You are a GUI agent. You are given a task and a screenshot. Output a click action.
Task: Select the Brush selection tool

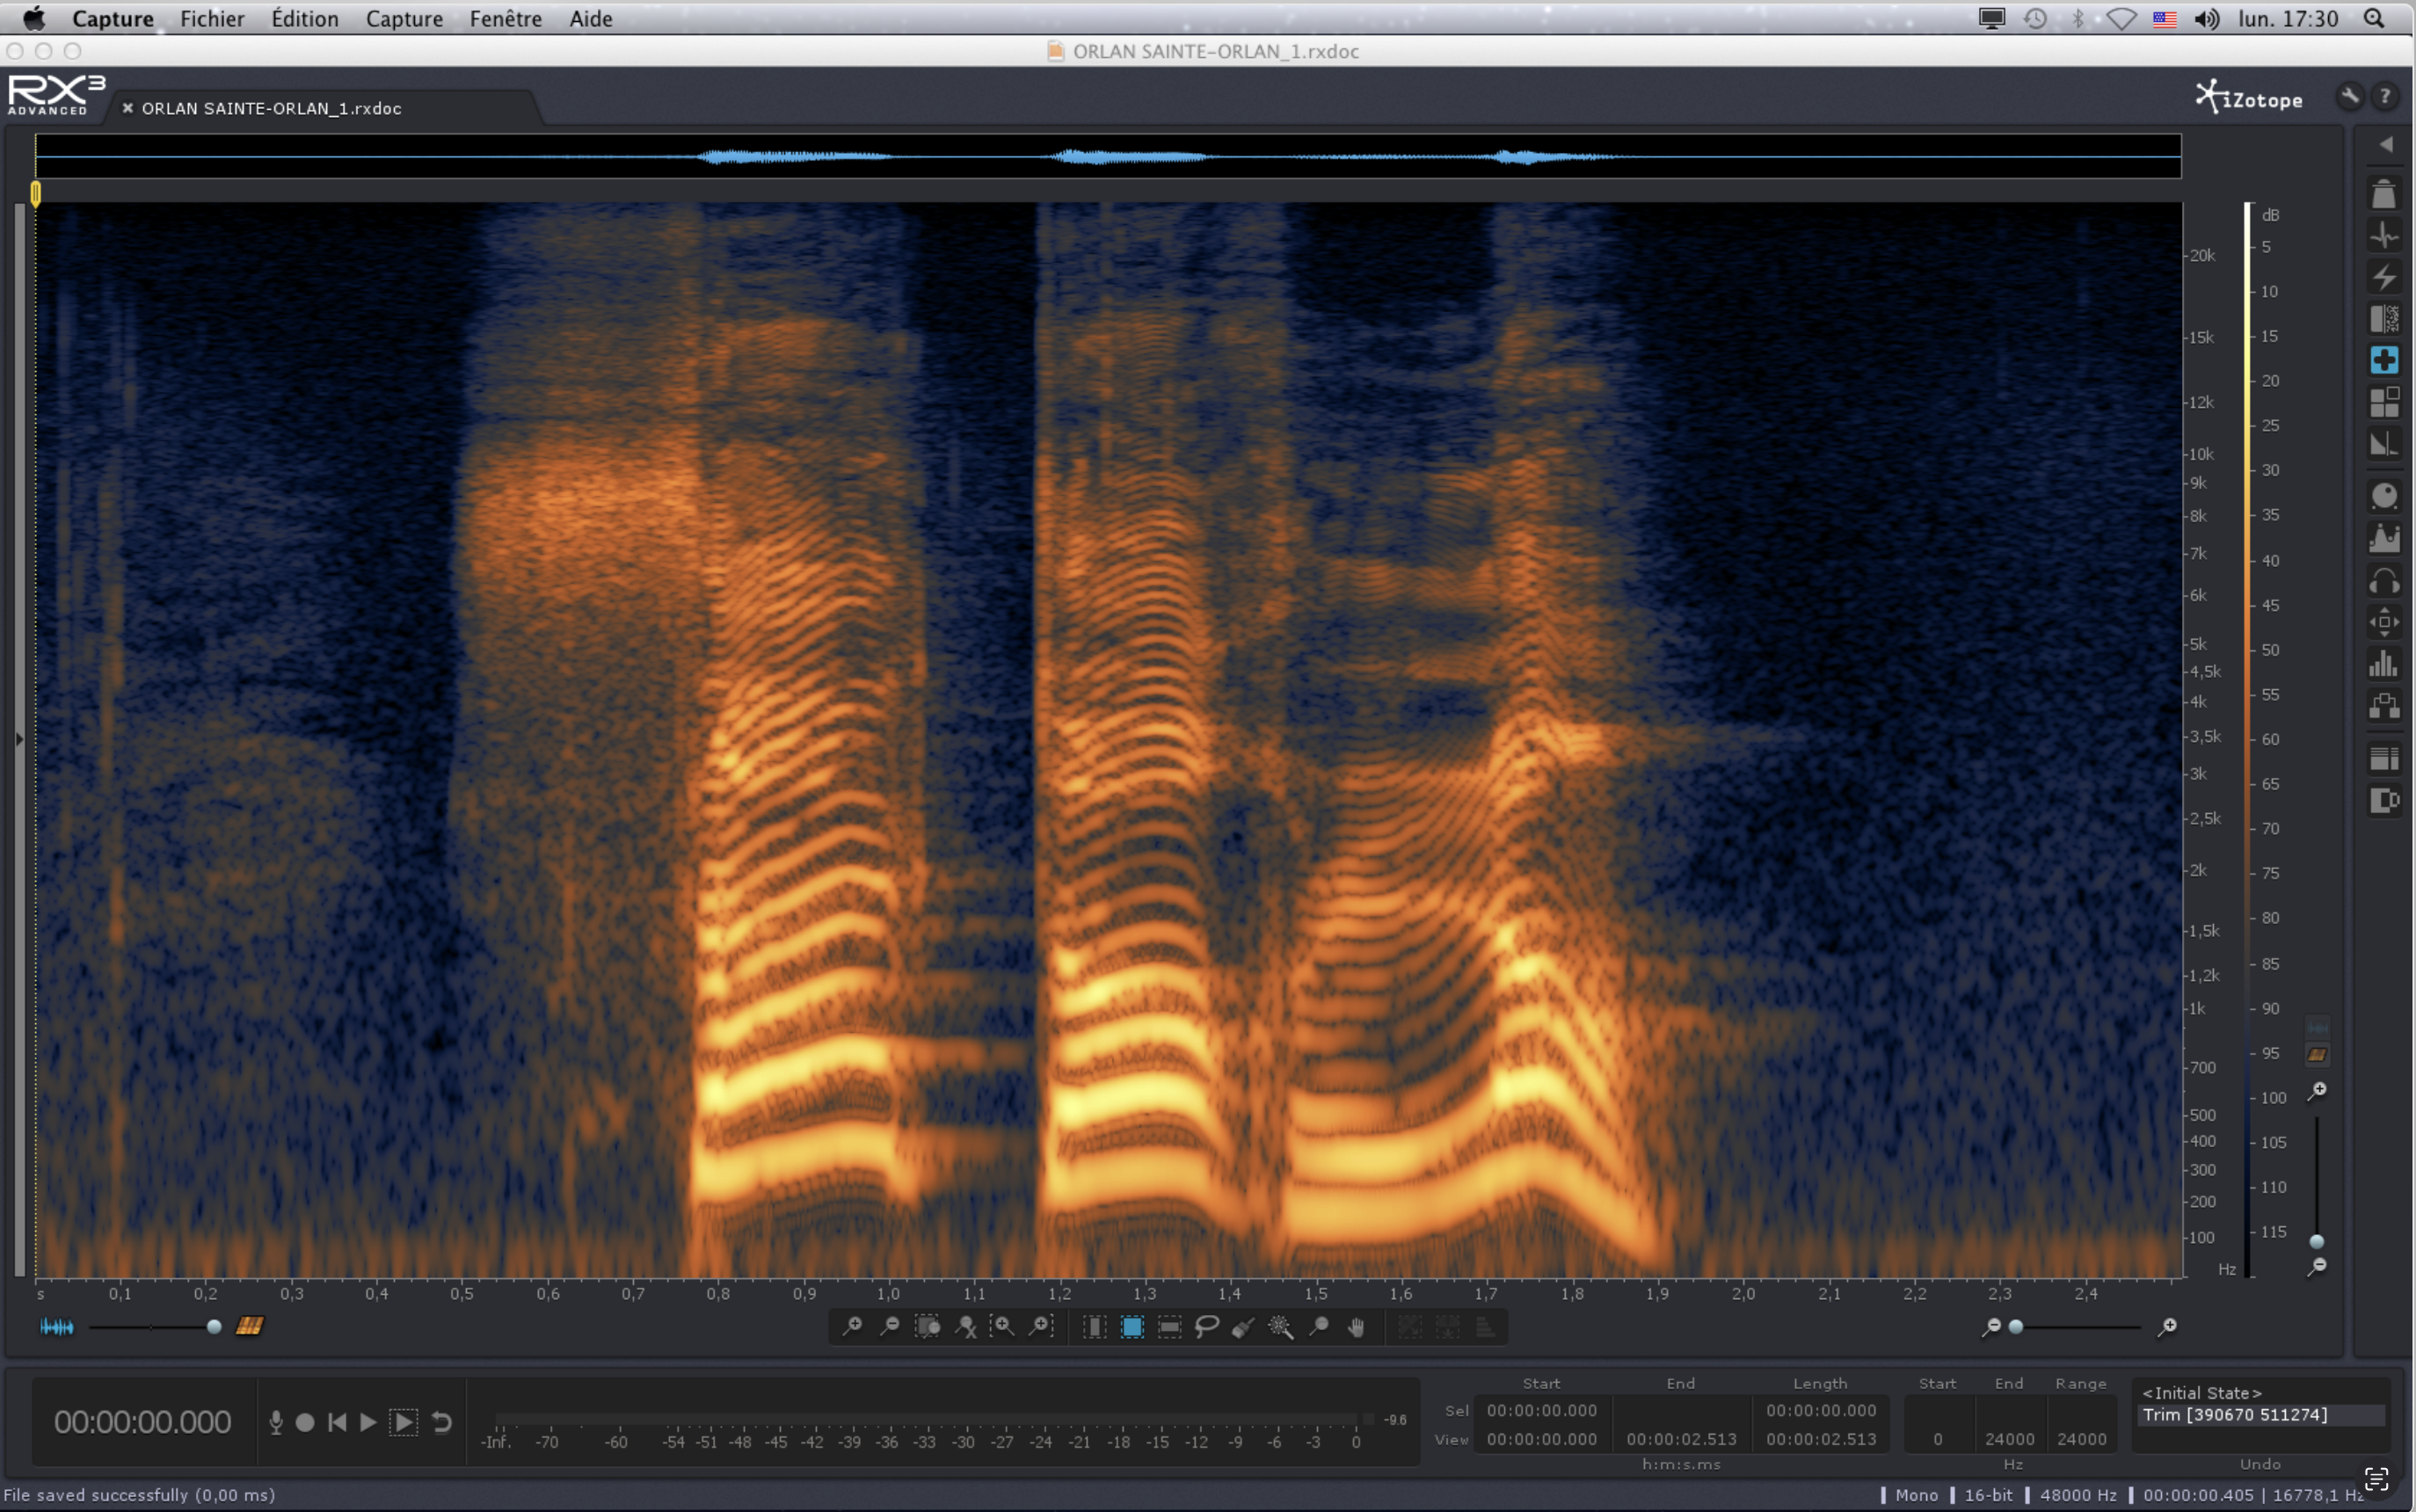tap(1244, 1326)
